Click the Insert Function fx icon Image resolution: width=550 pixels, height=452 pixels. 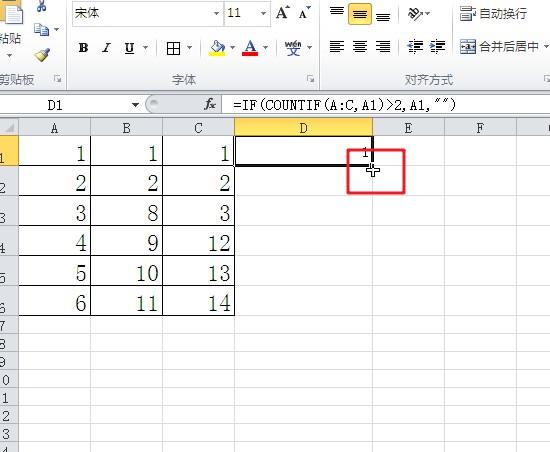pyautogui.click(x=210, y=104)
